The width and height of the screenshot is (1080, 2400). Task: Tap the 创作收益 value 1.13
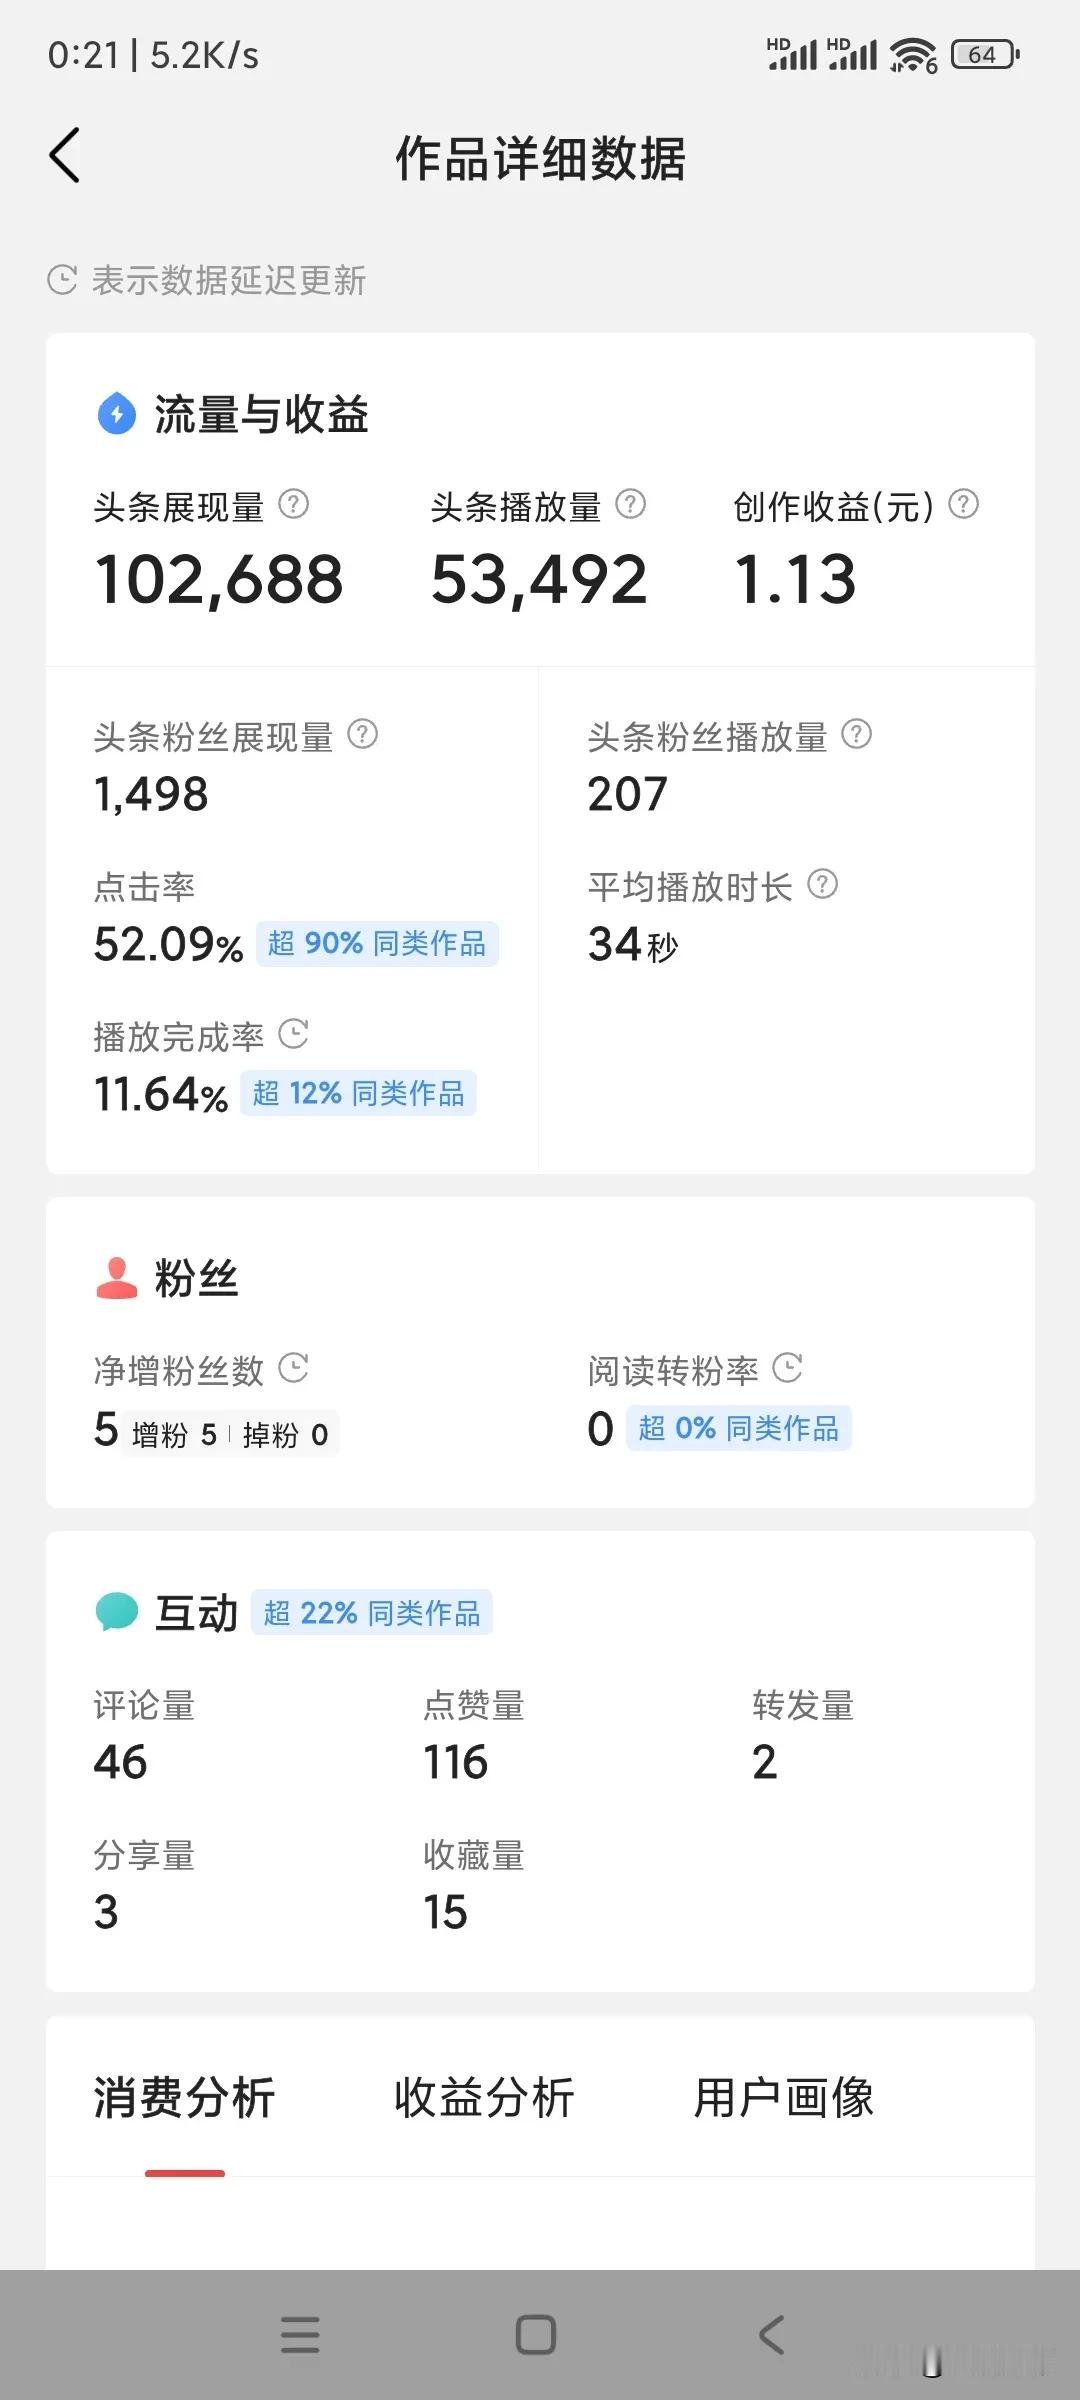(795, 579)
